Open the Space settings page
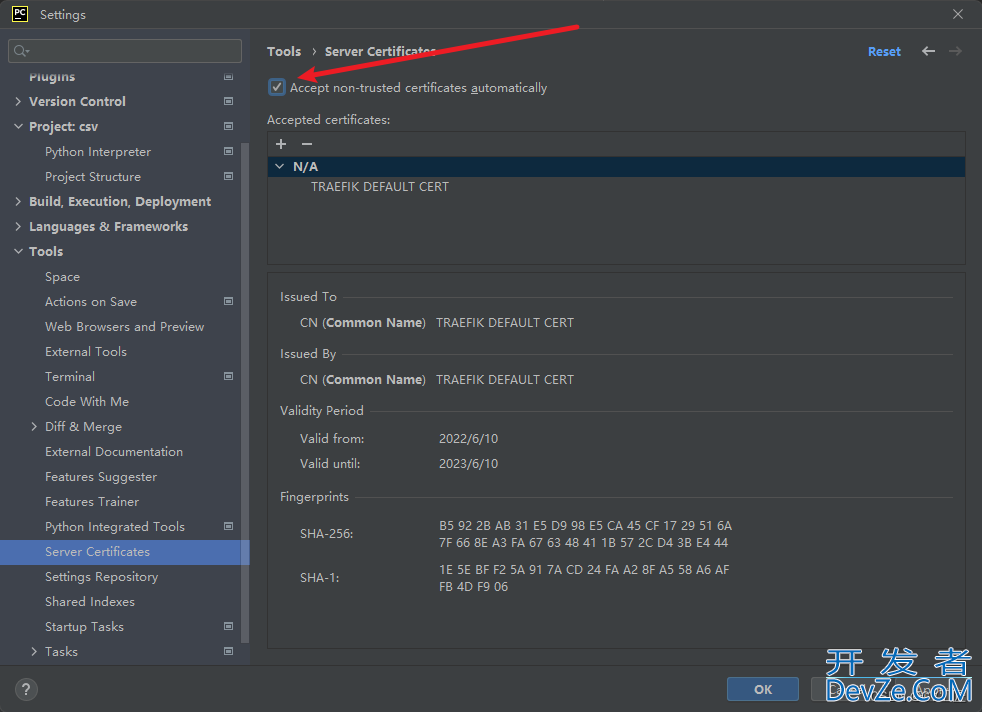 tap(62, 277)
